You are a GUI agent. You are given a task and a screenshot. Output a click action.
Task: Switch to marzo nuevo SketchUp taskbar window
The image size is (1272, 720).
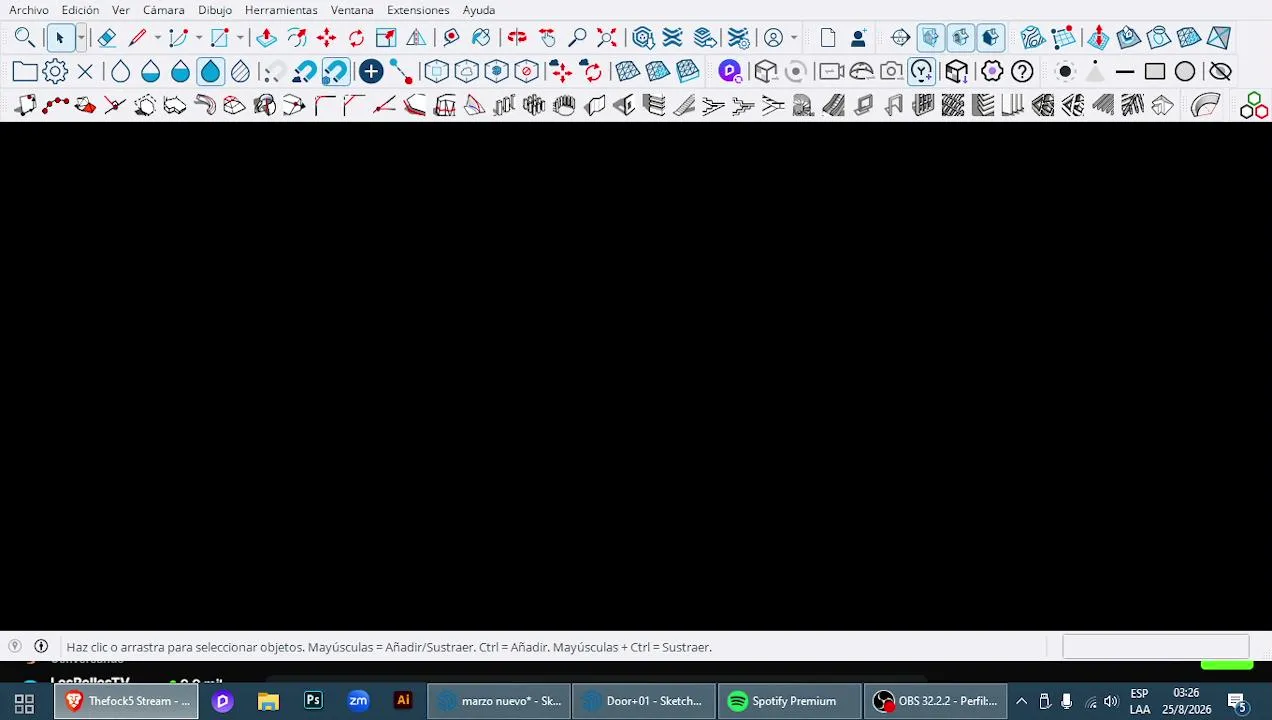click(x=500, y=701)
